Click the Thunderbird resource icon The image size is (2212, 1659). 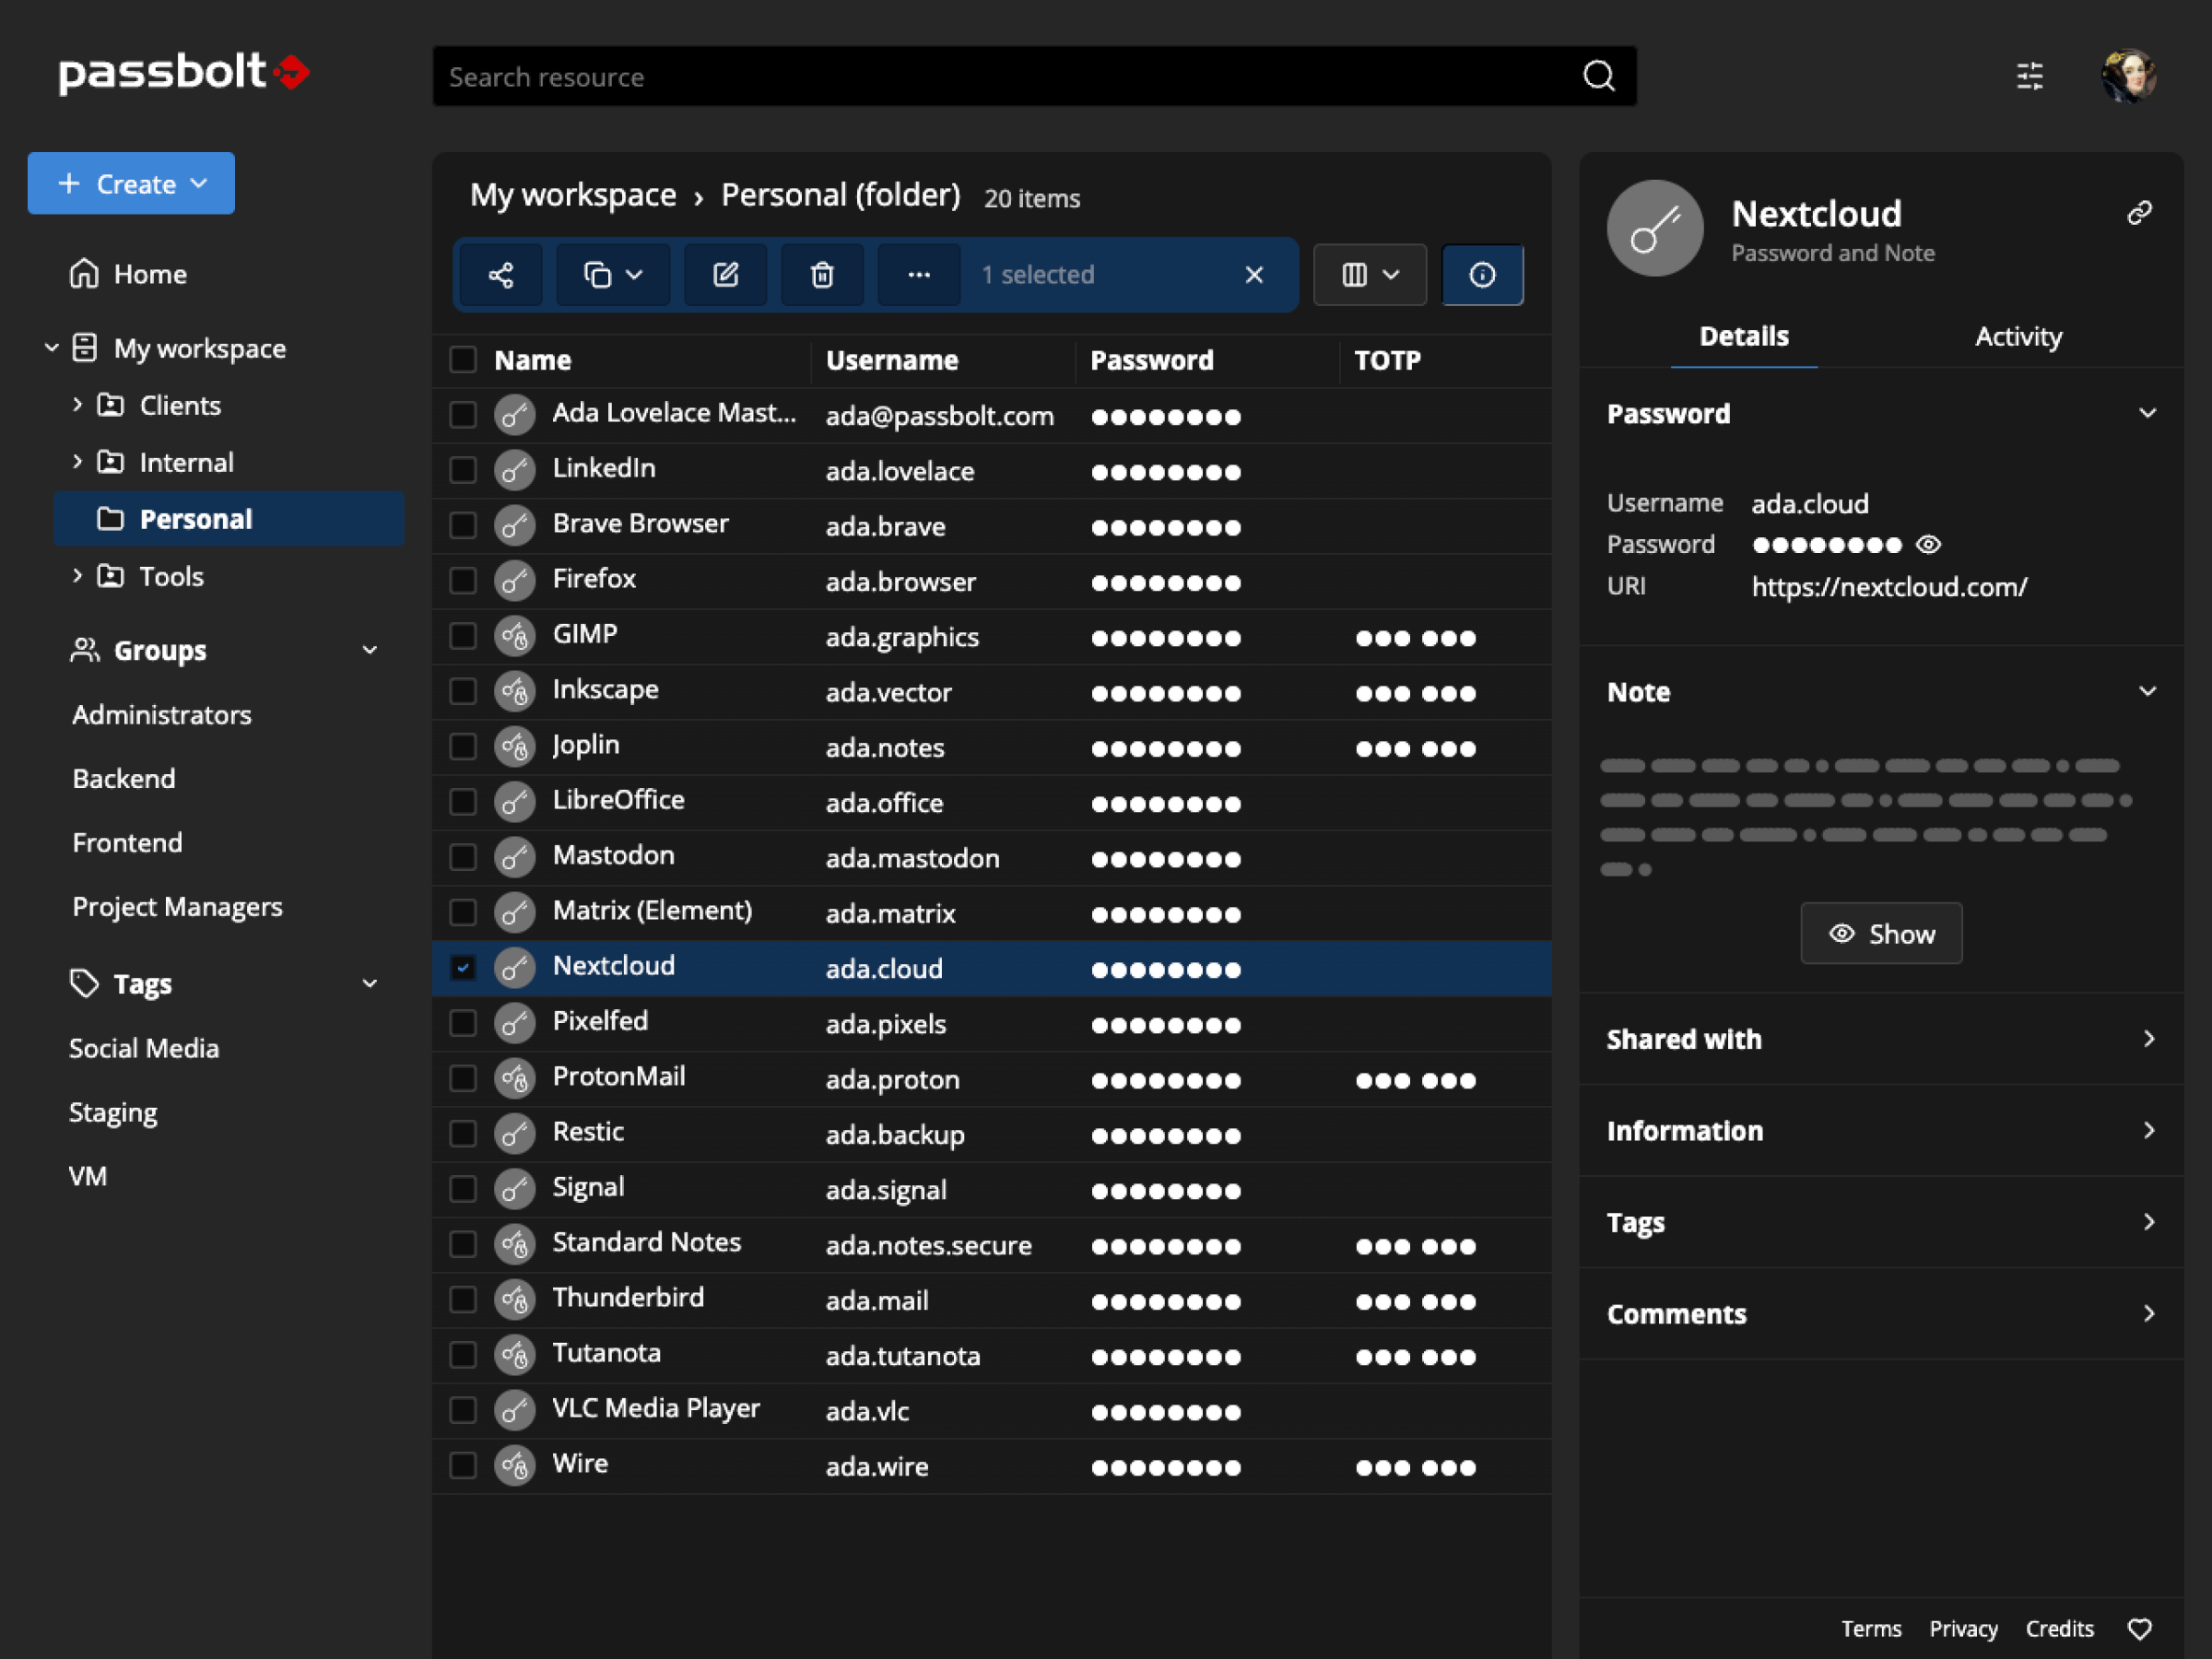pos(514,1299)
